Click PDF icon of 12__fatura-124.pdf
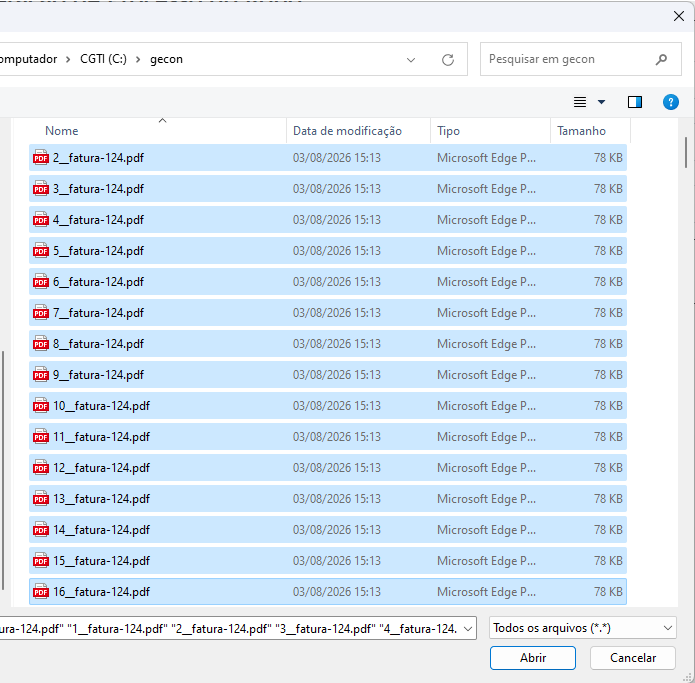The image size is (695, 683). click(x=41, y=468)
